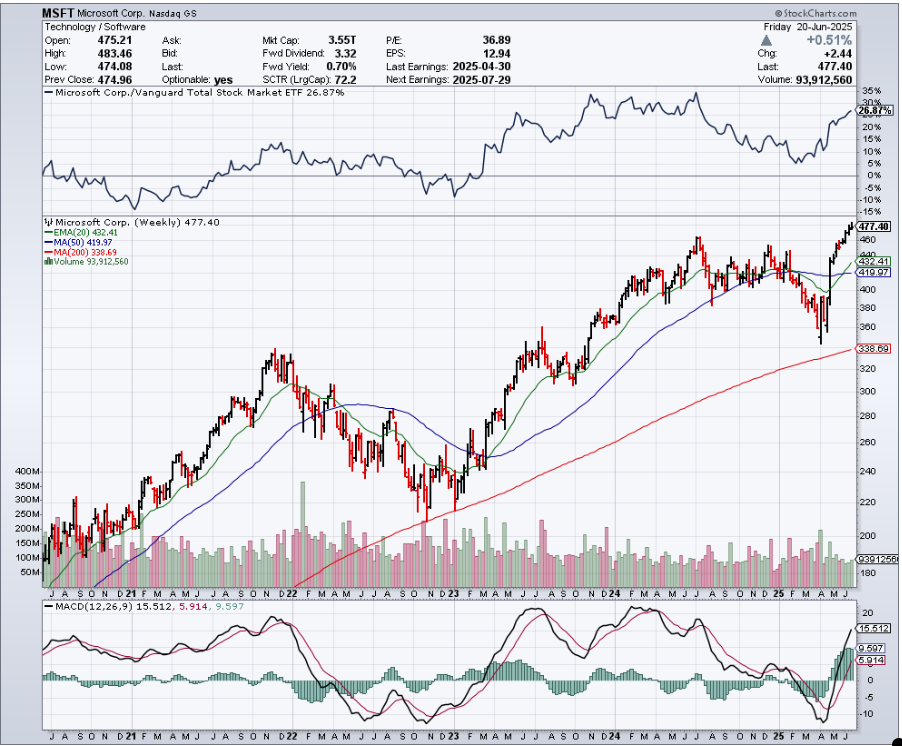Click the Mkt Cap value 3.55T

click(x=342, y=40)
